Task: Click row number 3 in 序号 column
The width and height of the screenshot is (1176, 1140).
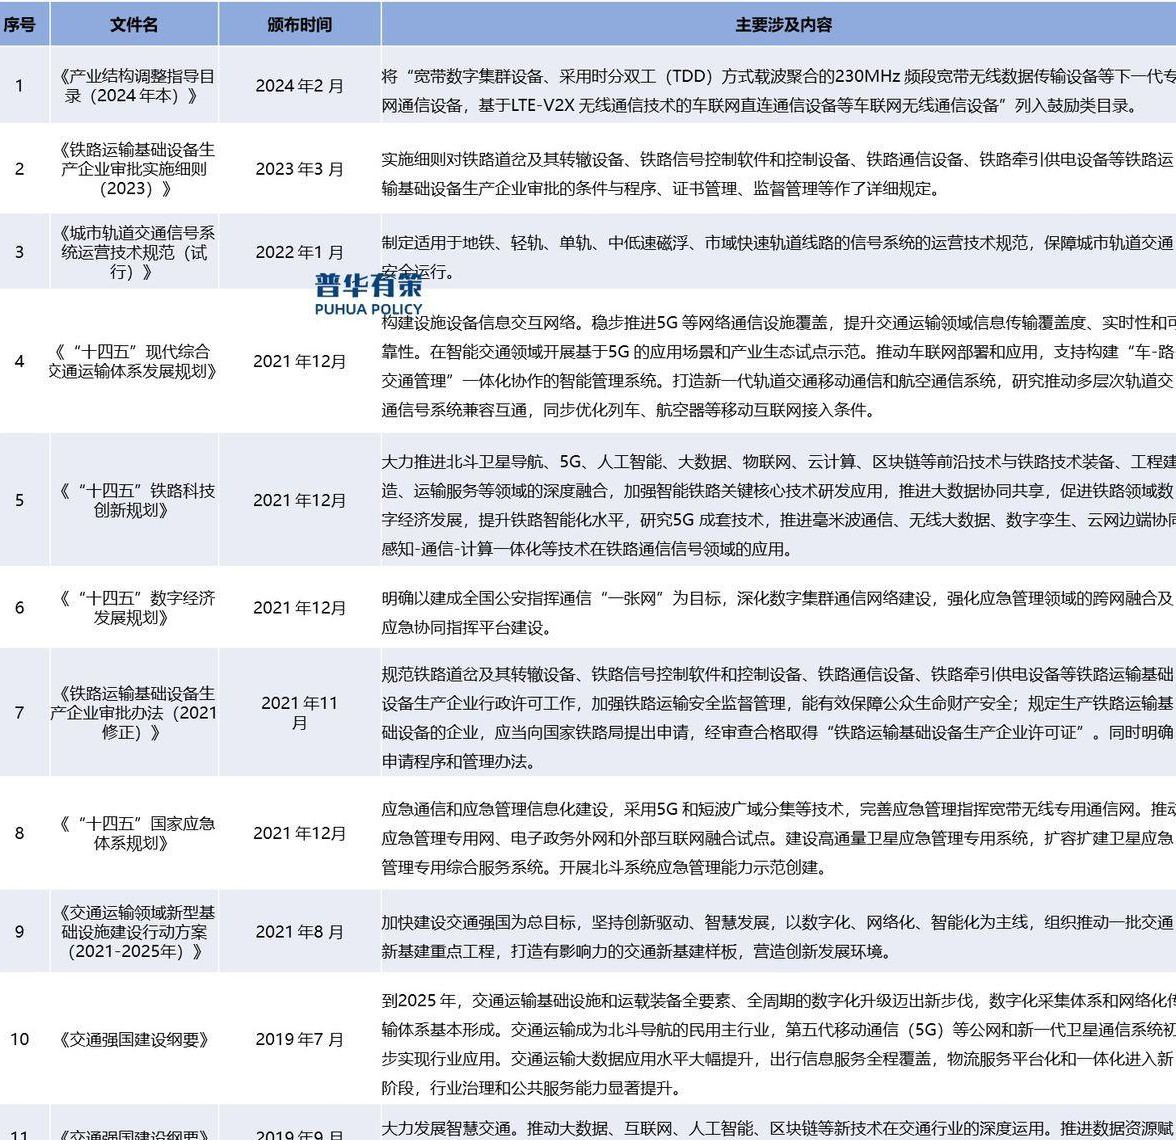Action: pos(20,252)
